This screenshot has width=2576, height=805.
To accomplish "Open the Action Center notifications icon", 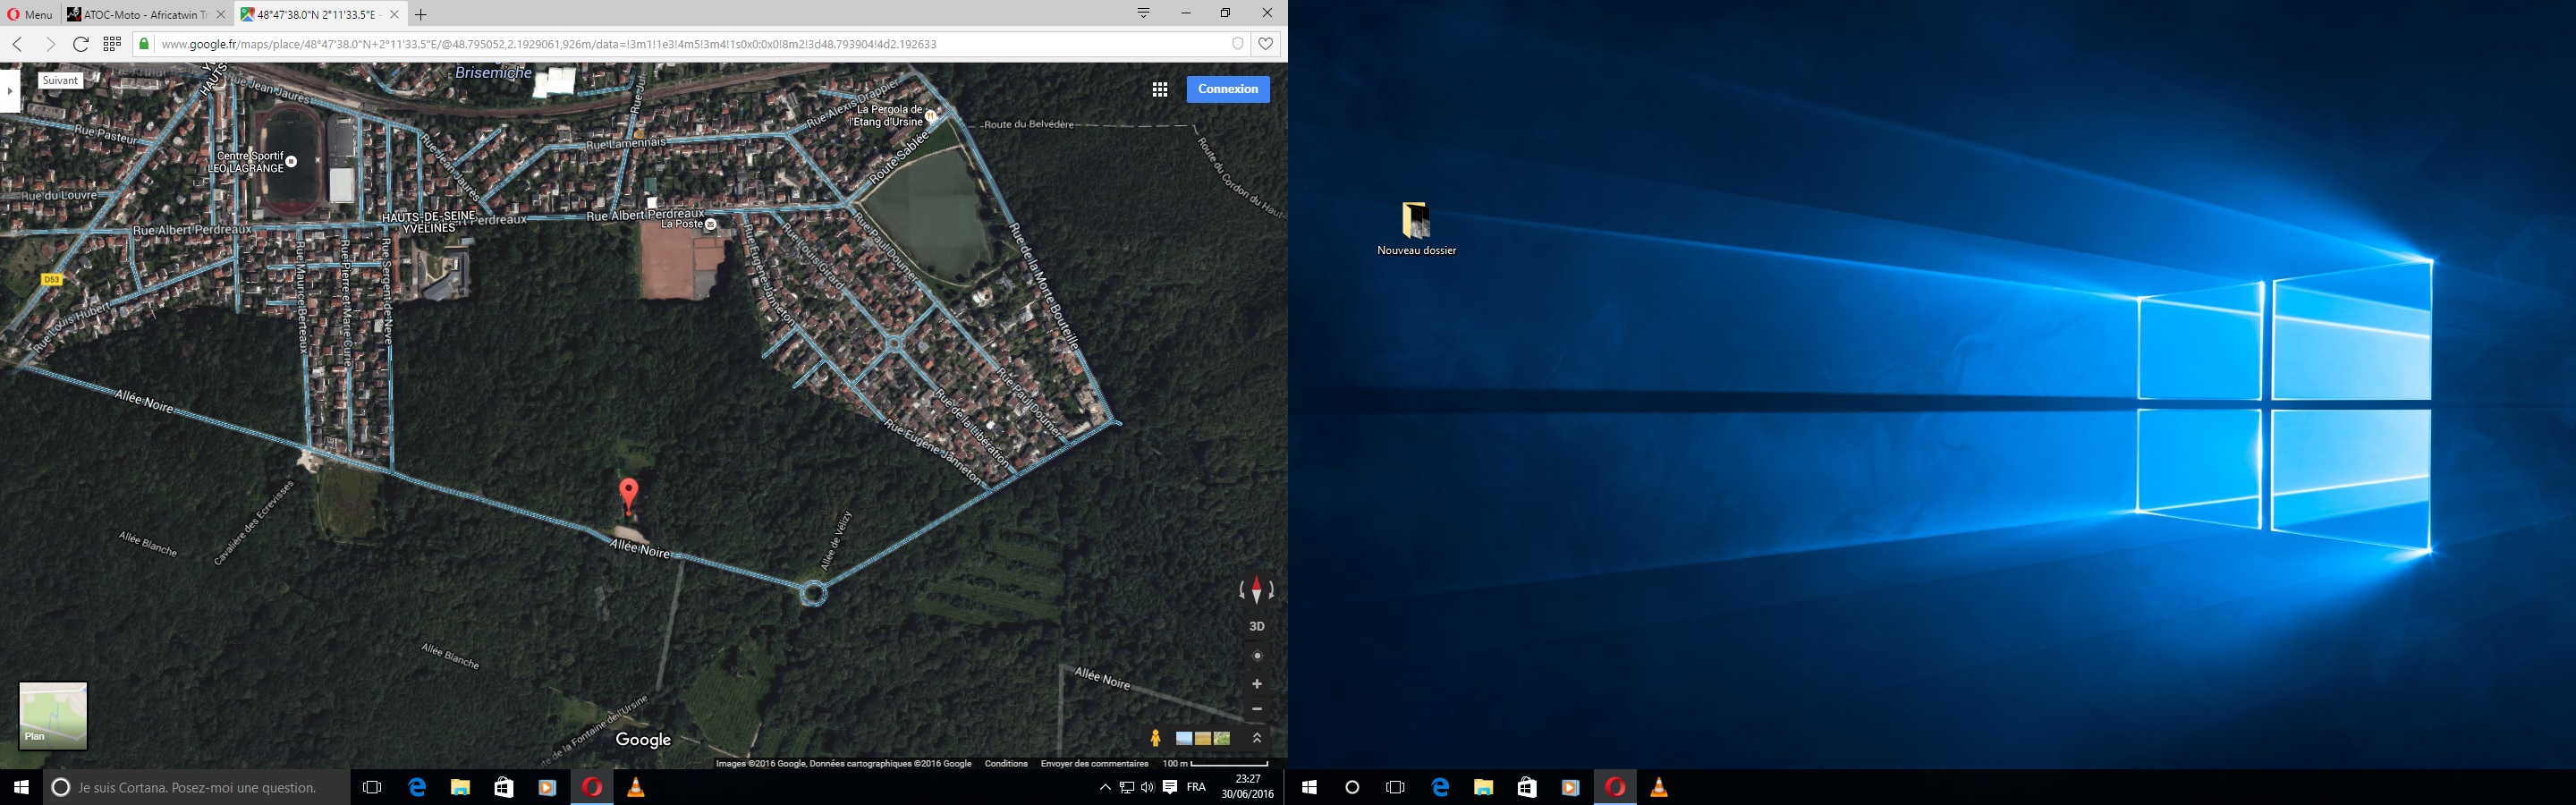I will tap(1169, 787).
